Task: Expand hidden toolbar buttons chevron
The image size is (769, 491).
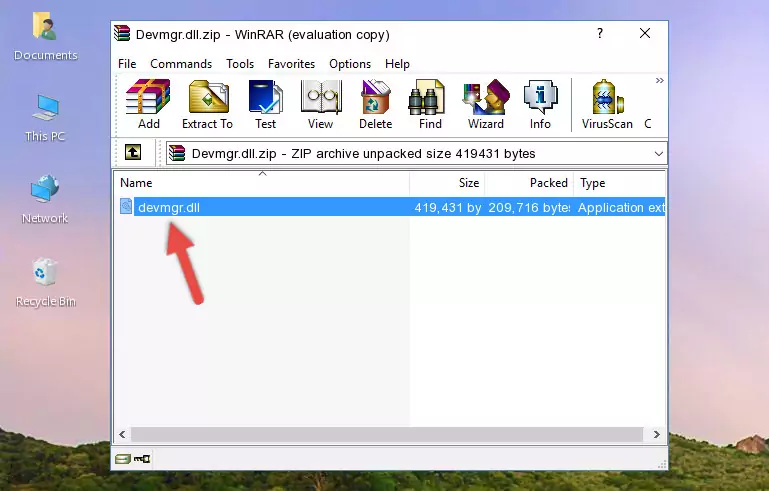Action: tap(660, 80)
